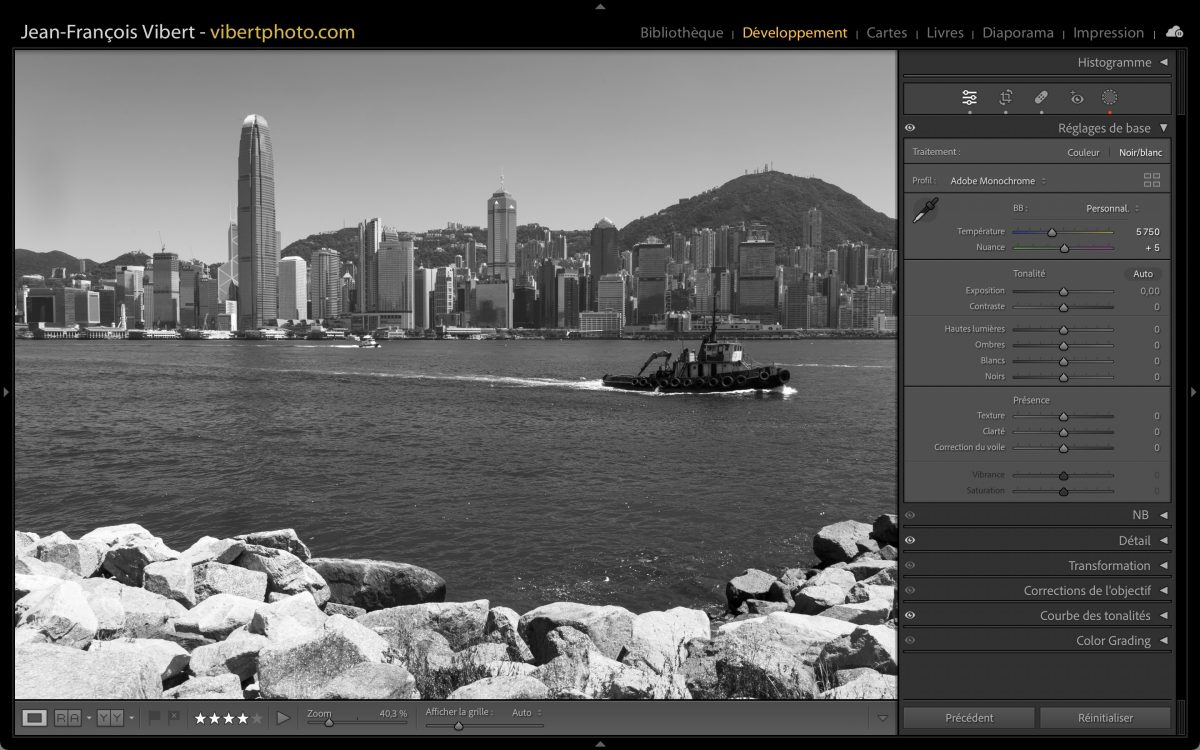Open the Cartes module tab
The height and width of the screenshot is (750, 1200).
pyautogui.click(x=886, y=33)
